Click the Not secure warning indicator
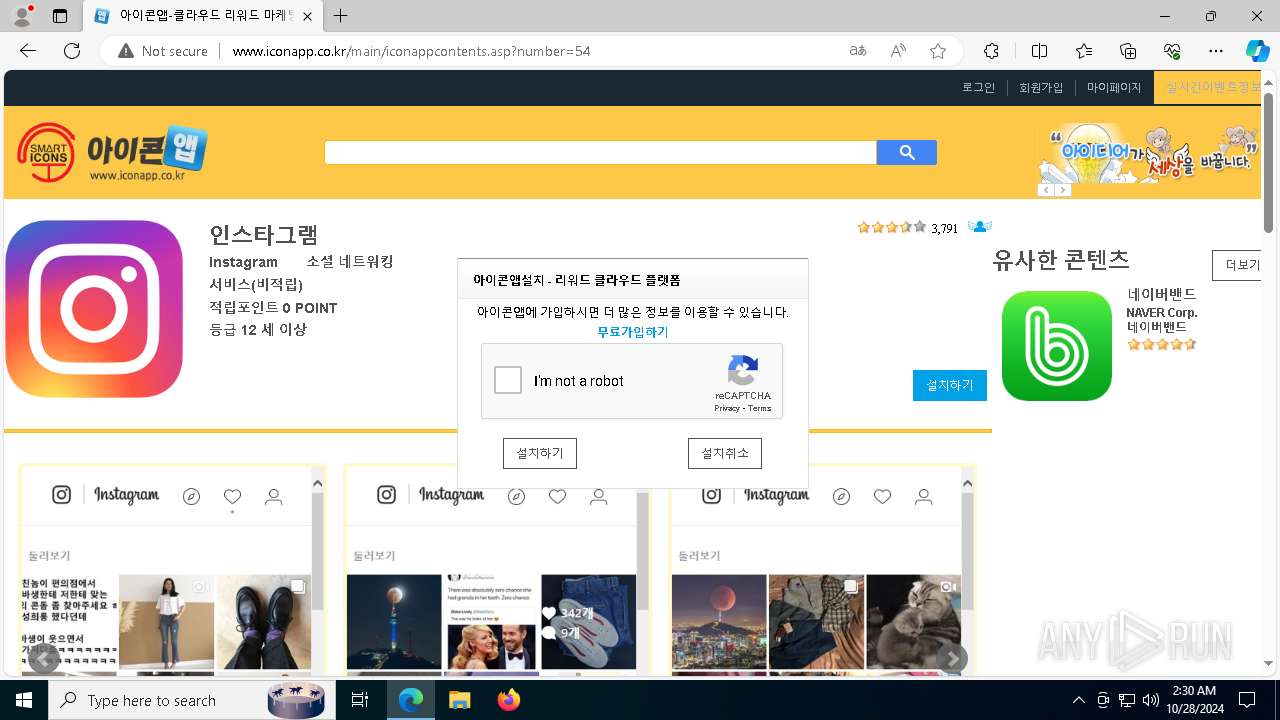The image size is (1280, 720). pyautogui.click(x=163, y=51)
